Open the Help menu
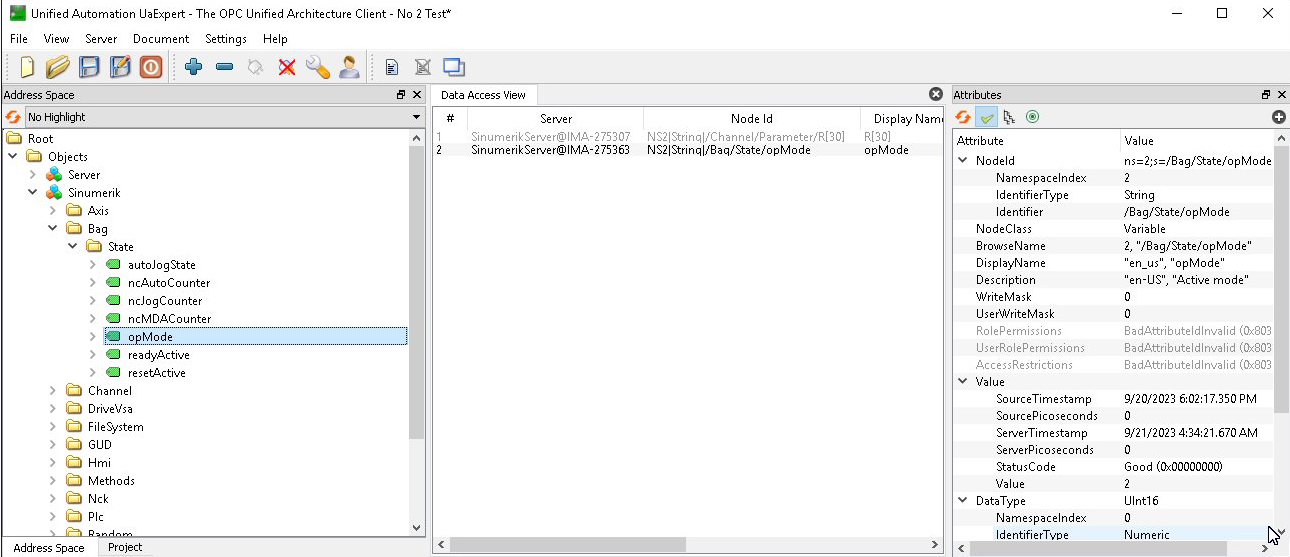This screenshot has height=557, width=1290. (275, 39)
